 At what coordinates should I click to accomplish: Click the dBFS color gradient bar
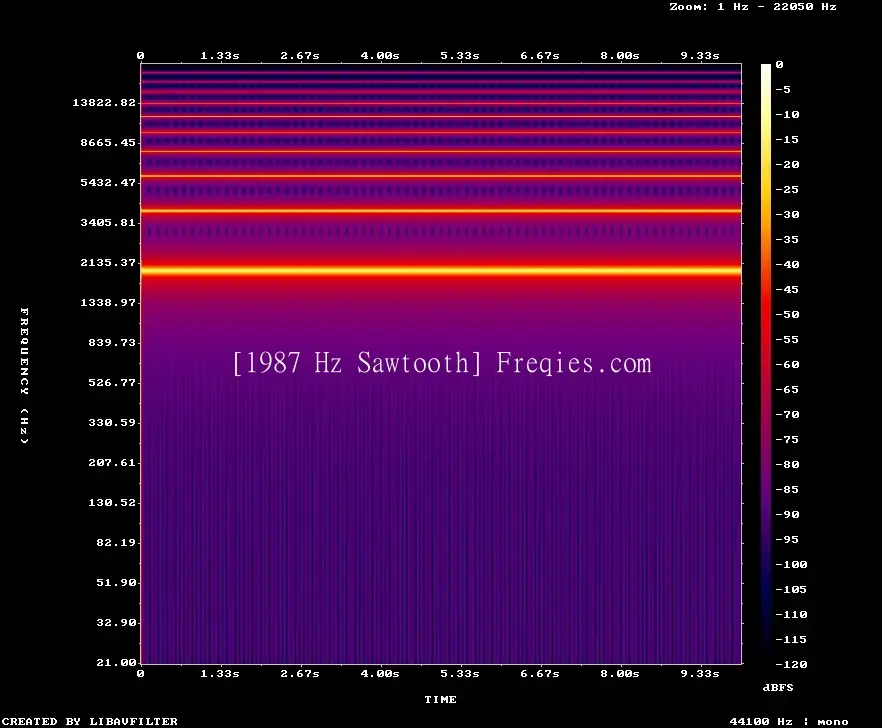(766, 364)
